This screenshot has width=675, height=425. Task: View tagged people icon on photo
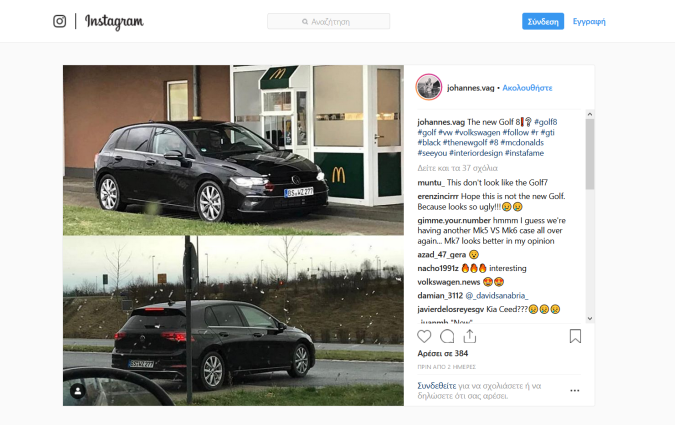pyautogui.click(x=78, y=391)
